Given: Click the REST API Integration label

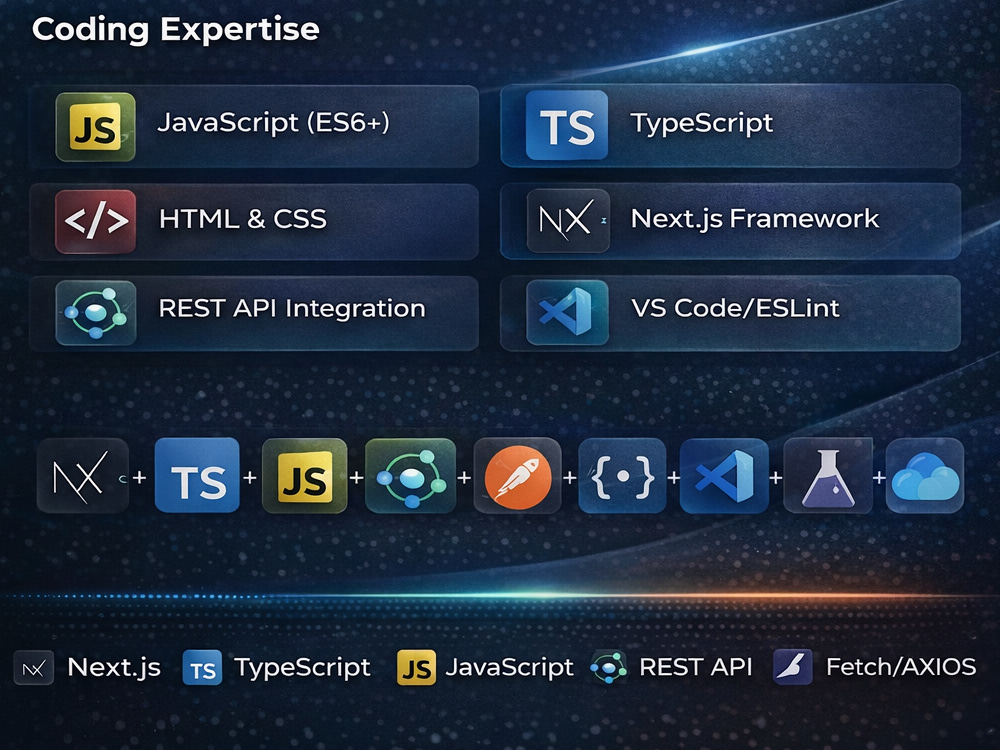Looking at the screenshot, I should (292, 309).
